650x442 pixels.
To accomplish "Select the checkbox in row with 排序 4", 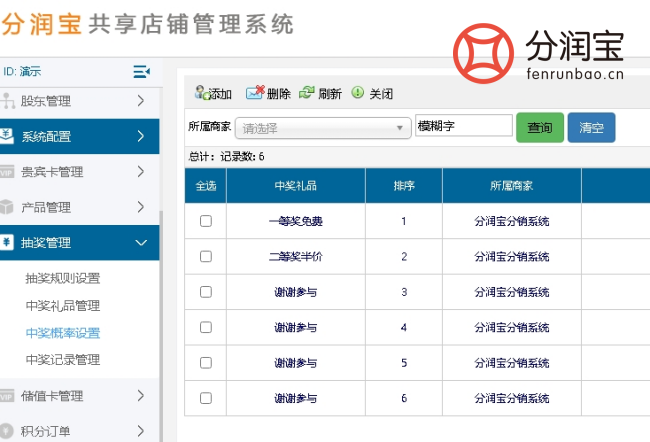I will (x=206, y=328).
